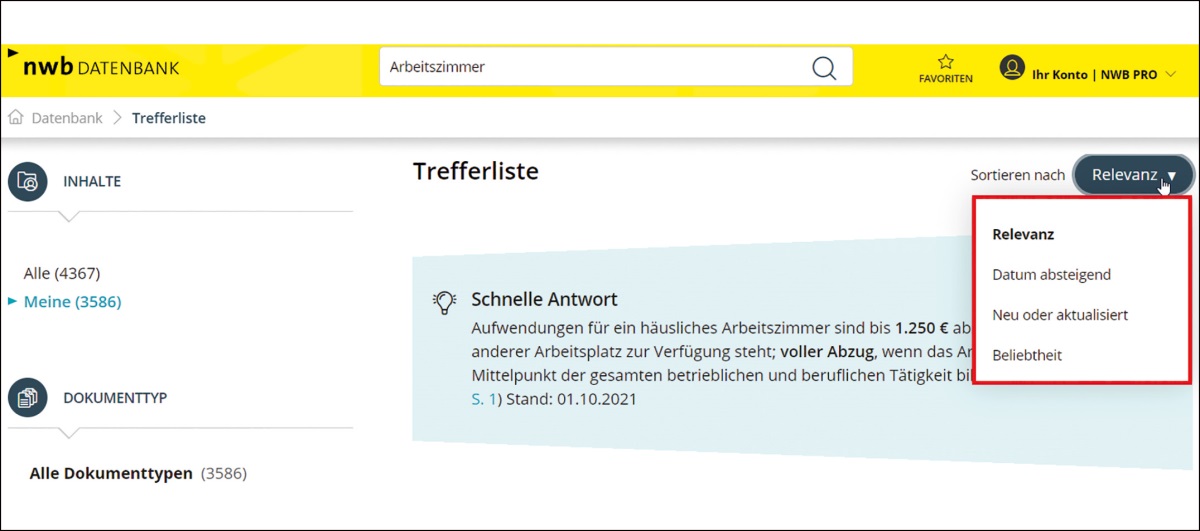Click the Dokumenttyp documents icon
The height and width of the screenshot is (531, 1200).
coord(28,398)
